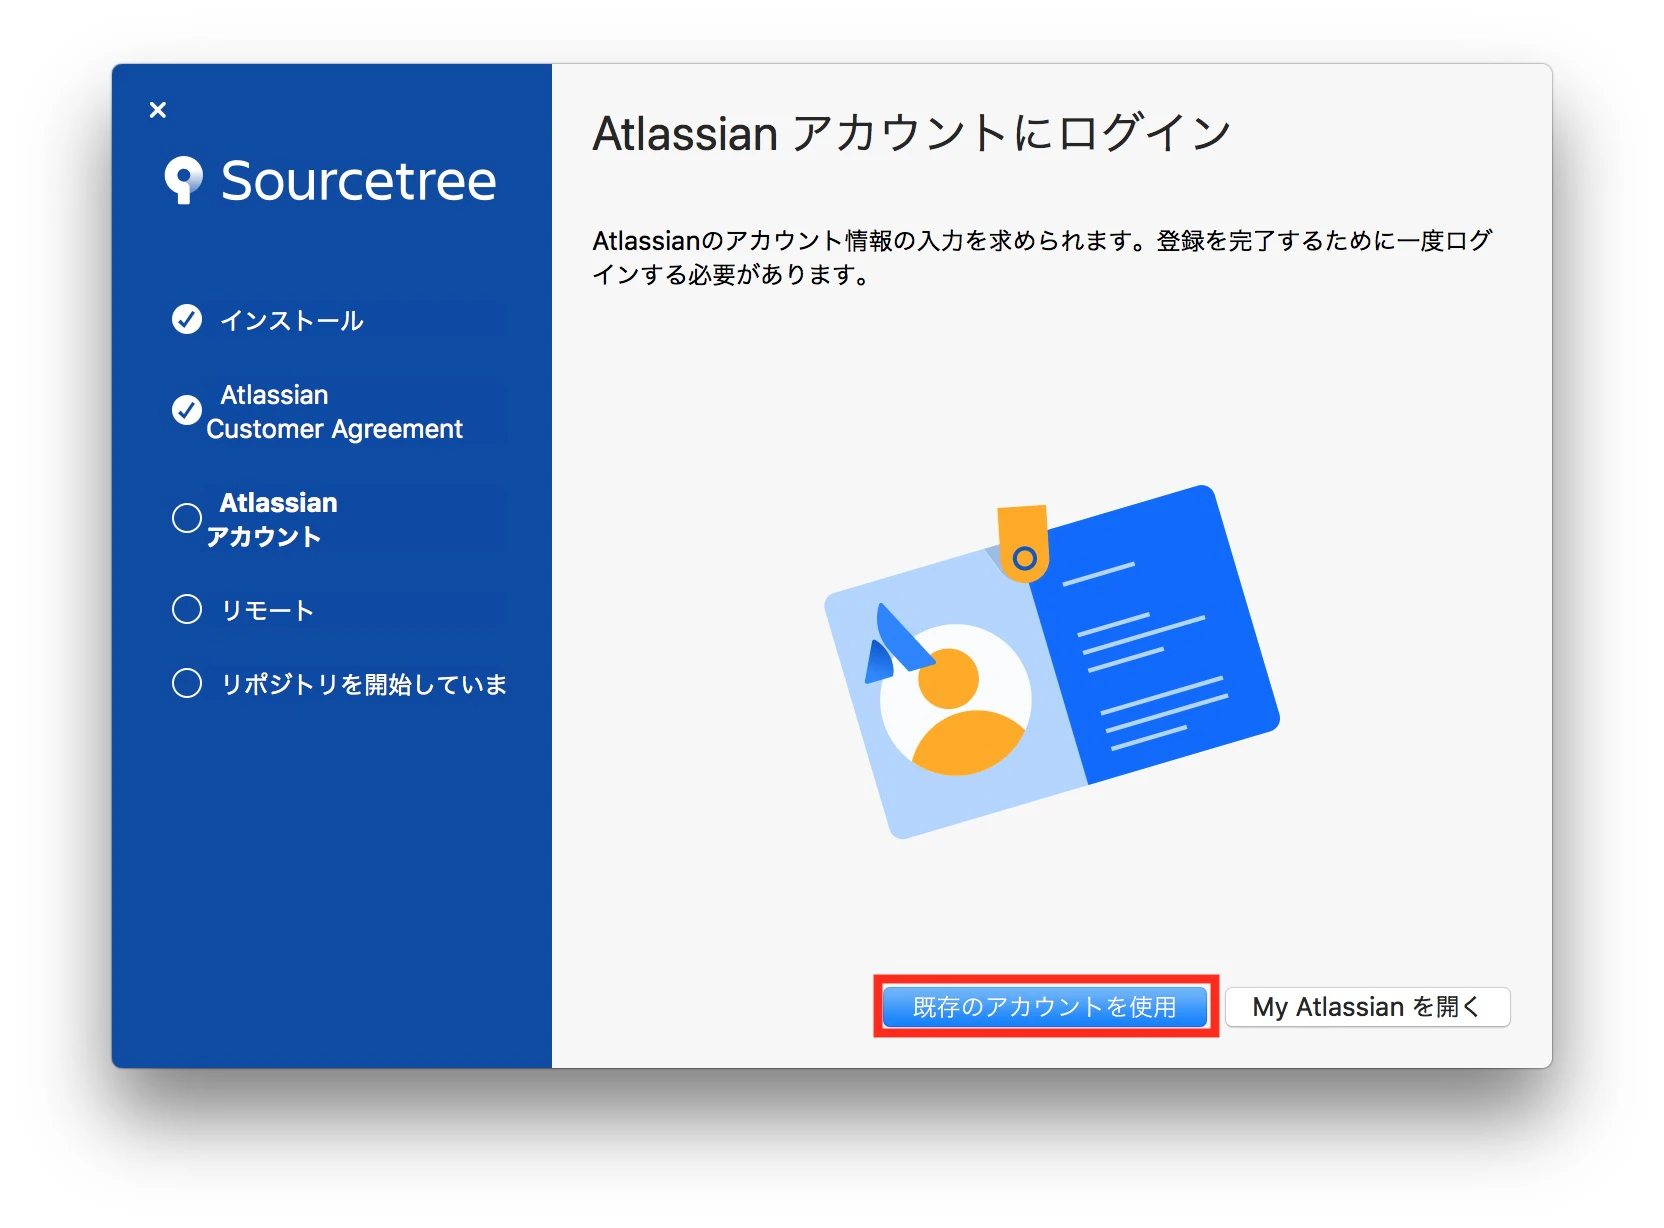Image resolution: width=1664 pixels, height=1228 pixels.
Task: Close the Sourcetree setup window with X
Action: (x=157, y=110)
